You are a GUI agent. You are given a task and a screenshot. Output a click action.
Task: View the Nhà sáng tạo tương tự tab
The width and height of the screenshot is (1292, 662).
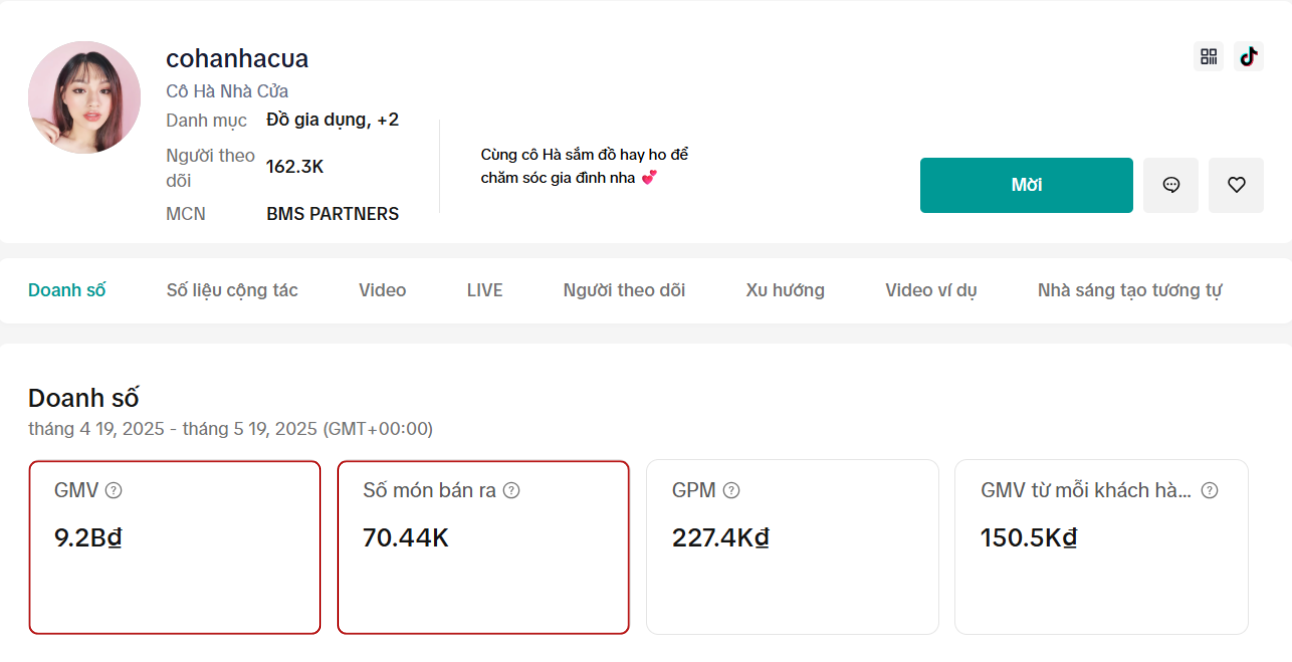pyautogui.click(x=1129, y=290)
